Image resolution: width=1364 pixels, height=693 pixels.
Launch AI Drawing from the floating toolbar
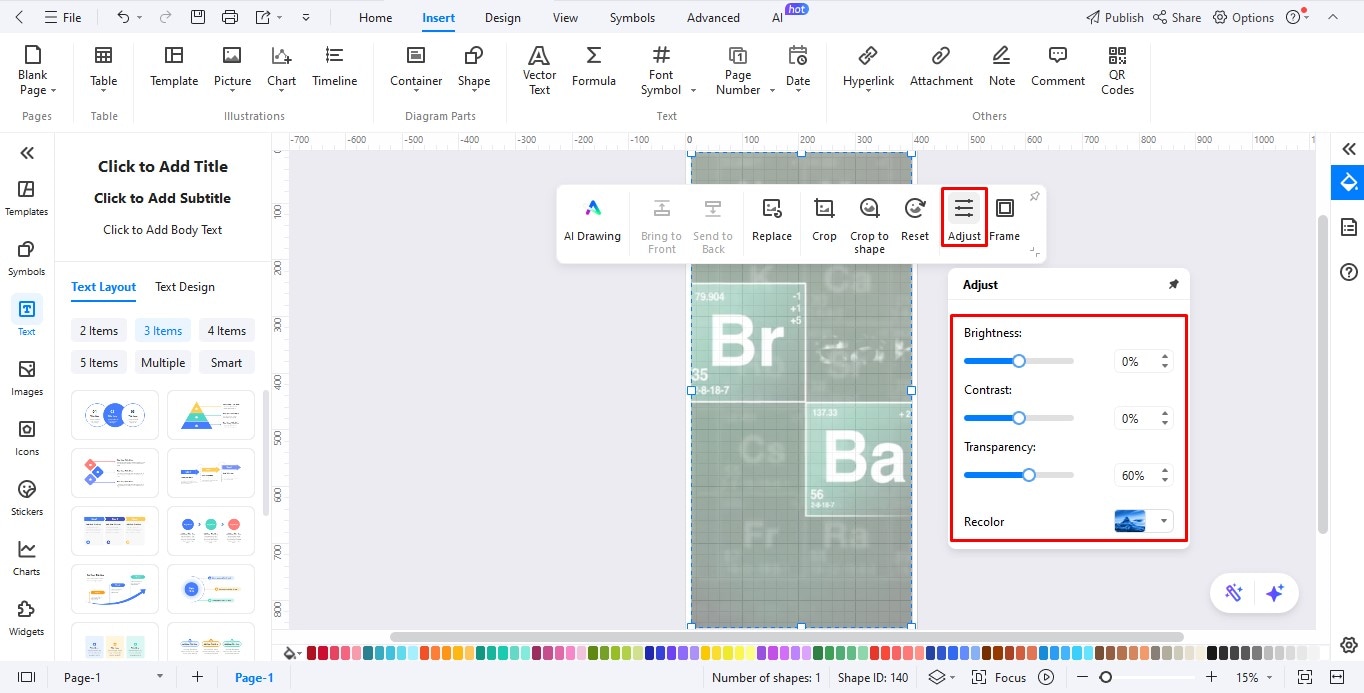coord(593,218)
